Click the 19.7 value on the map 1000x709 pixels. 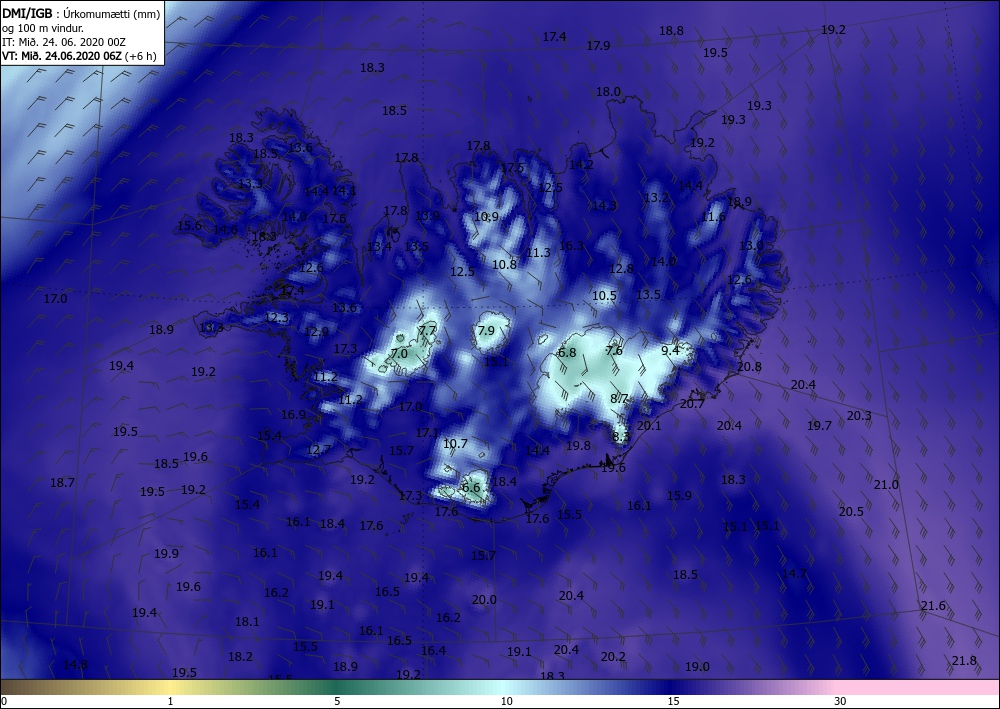pos(819,425)
